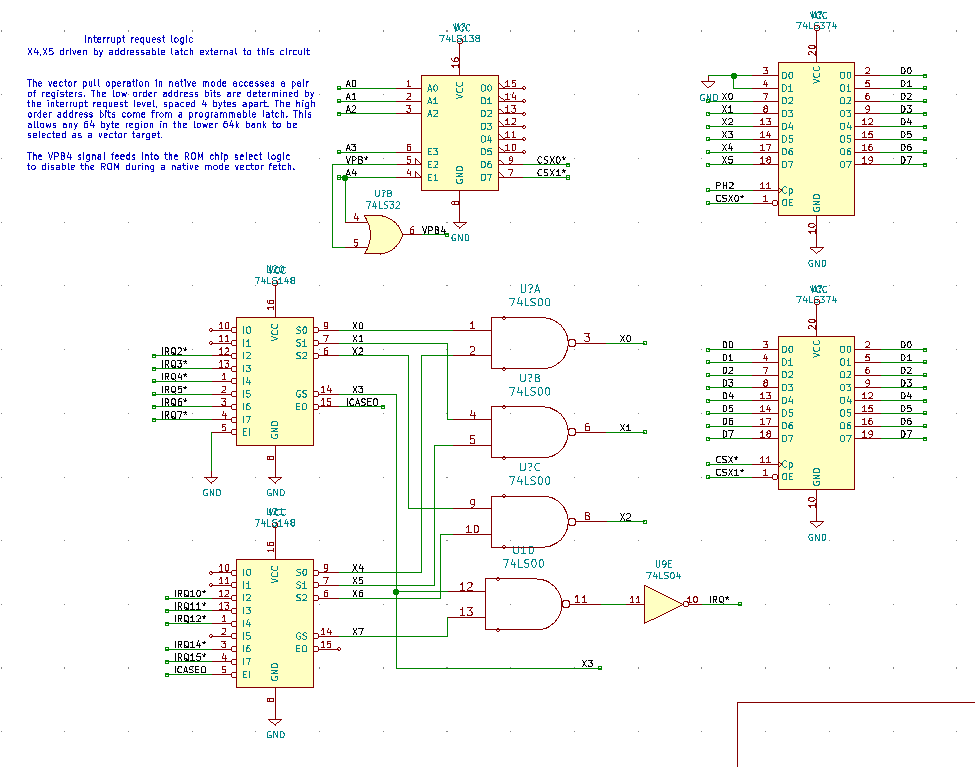The height and width of the screenshot is (767, 975).
Task: Select the X3 label on the bottom wire
Action: click(x=588, y=664)
